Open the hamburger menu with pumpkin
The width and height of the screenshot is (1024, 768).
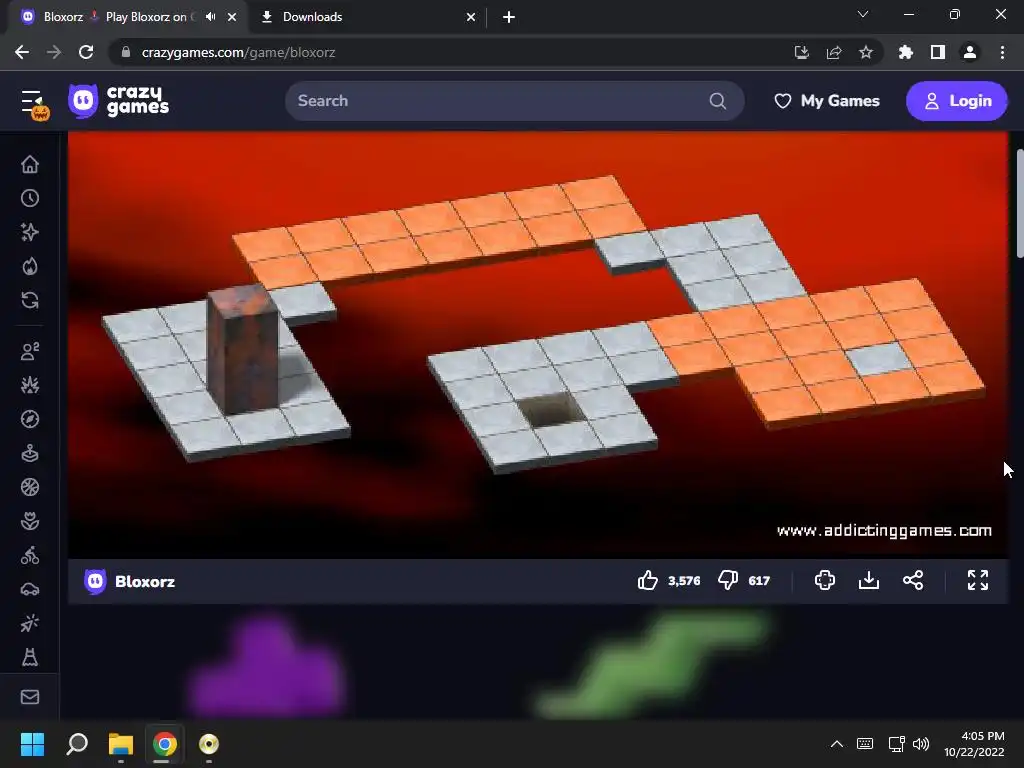(34, 104)
